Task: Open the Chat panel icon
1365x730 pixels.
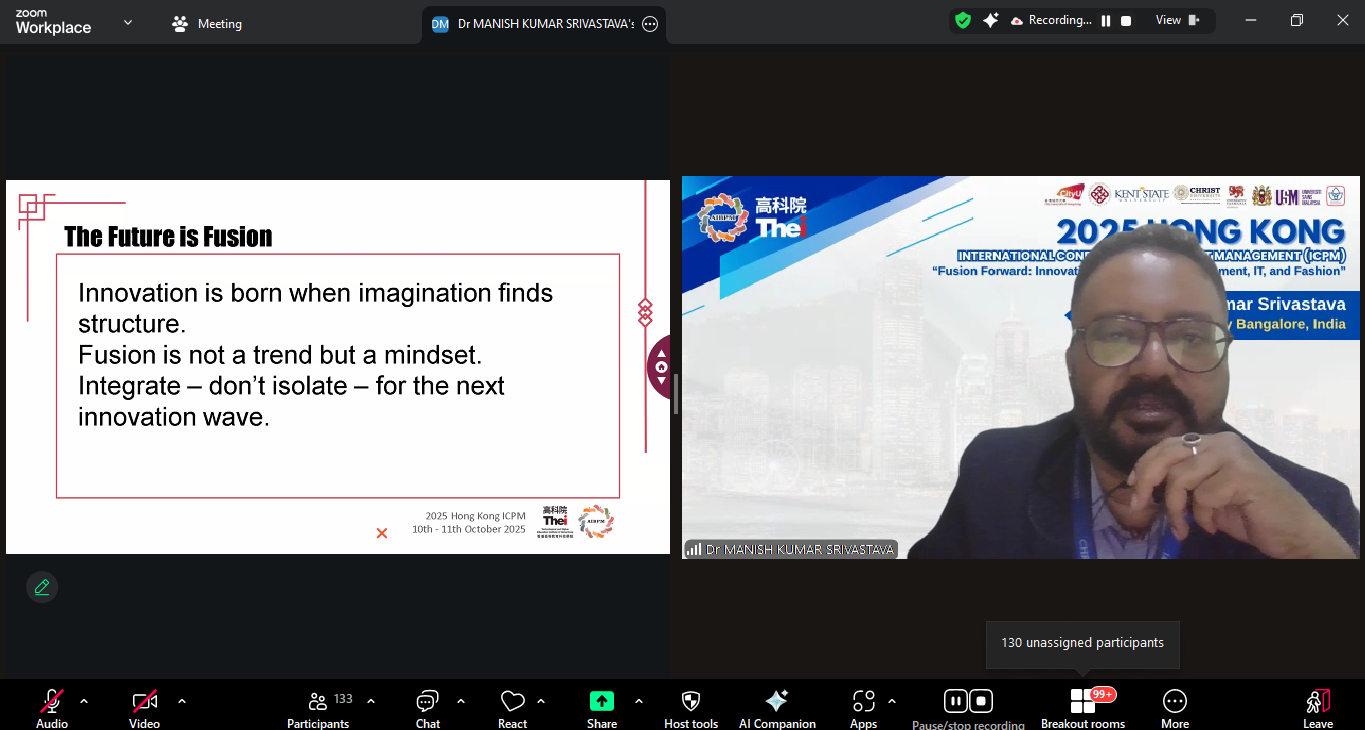Action: (x=428, y=701)
